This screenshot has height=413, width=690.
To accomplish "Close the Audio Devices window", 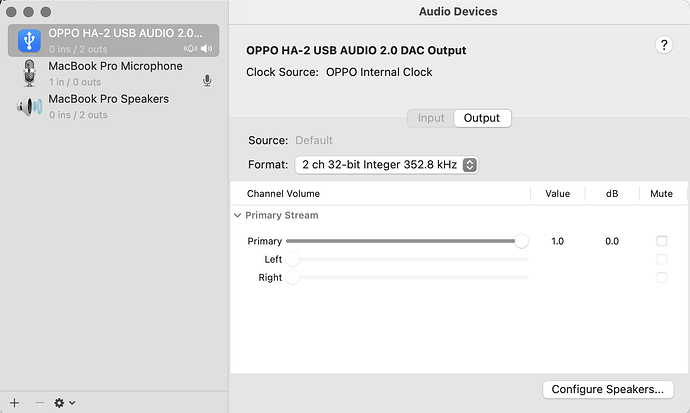I will pos(11,12).
